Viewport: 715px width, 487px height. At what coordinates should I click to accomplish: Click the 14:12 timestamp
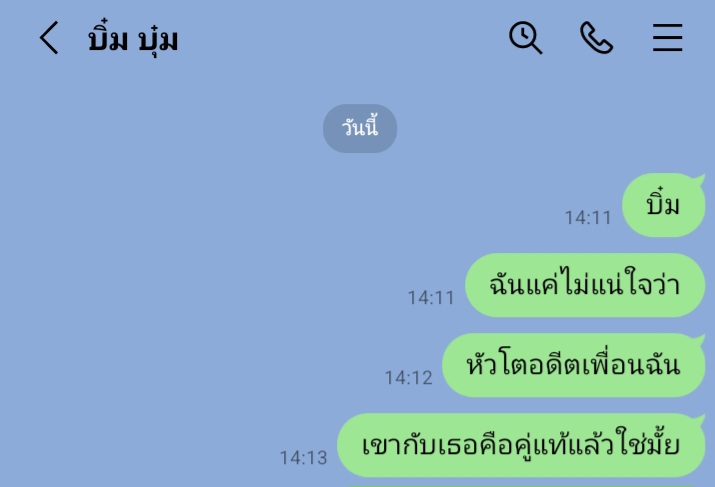tap(408, 378)
